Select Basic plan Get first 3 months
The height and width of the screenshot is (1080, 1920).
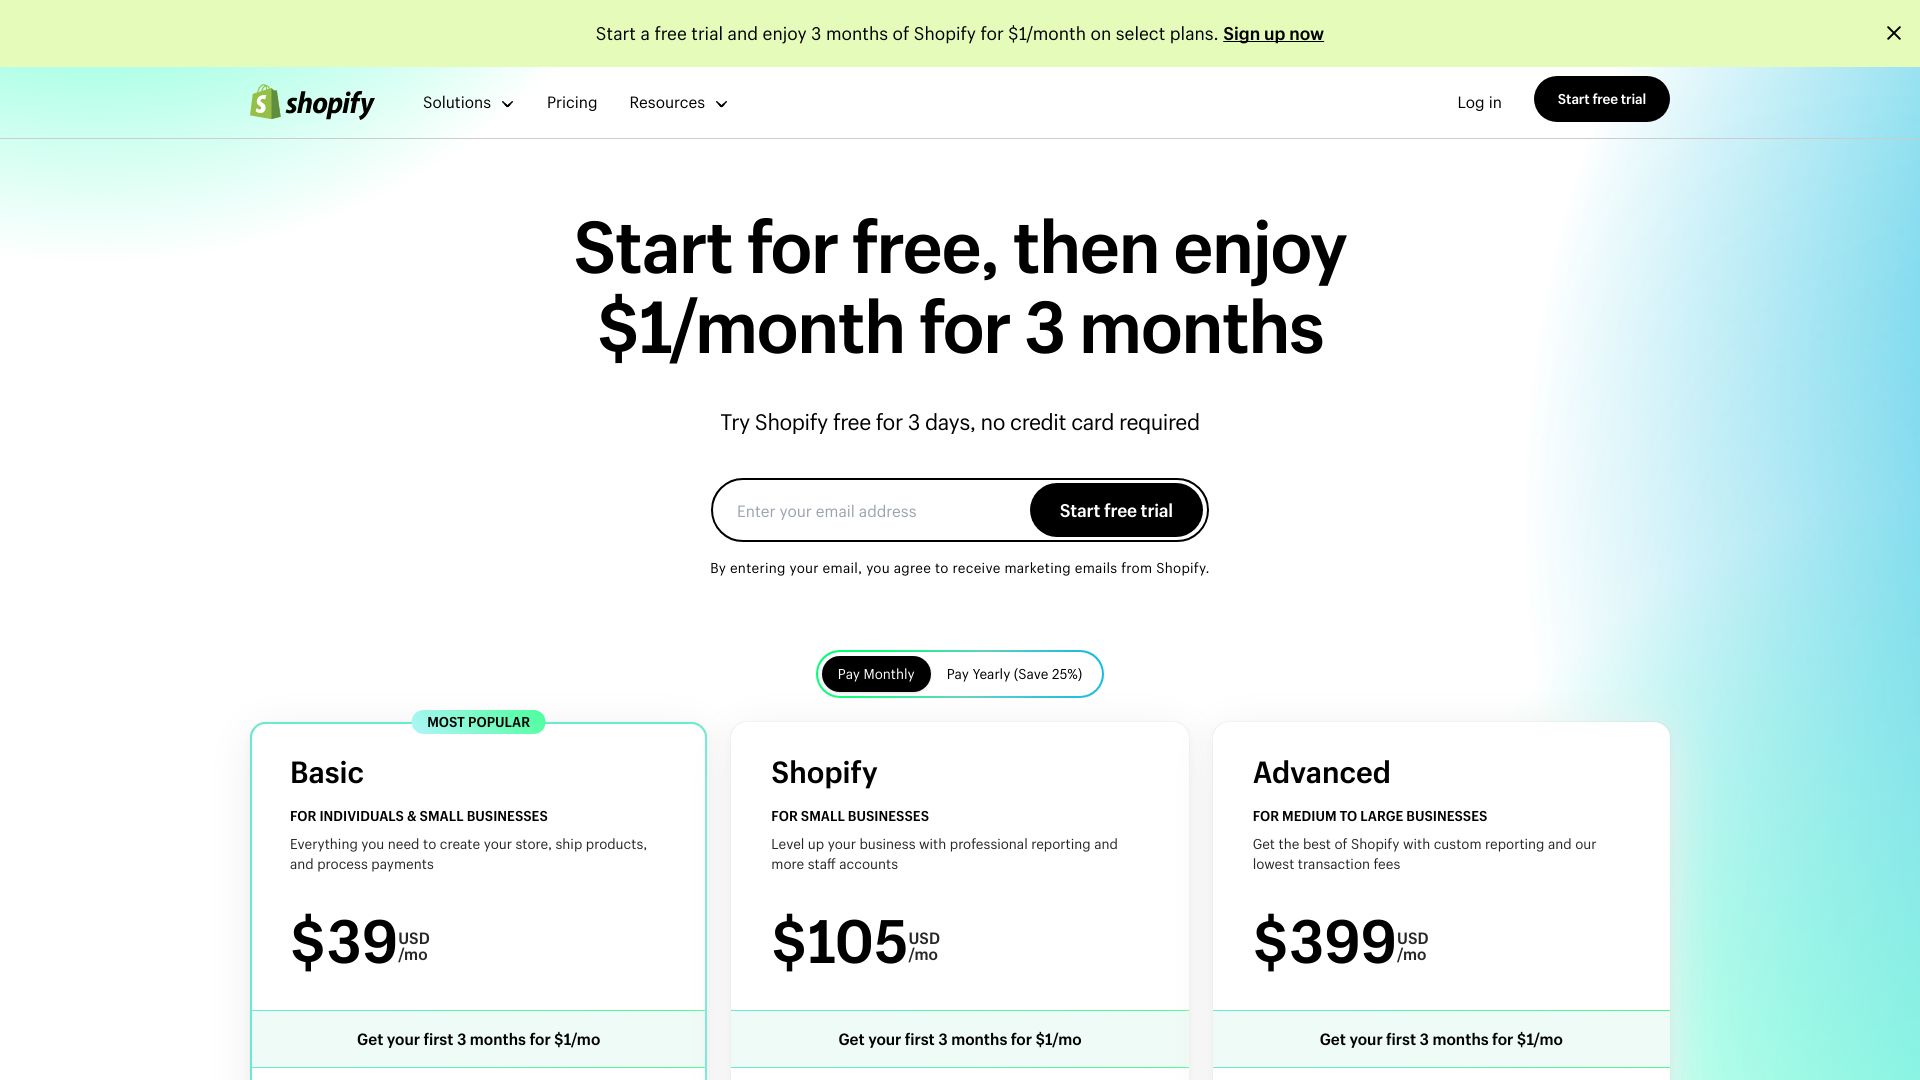click(477, 1038)
